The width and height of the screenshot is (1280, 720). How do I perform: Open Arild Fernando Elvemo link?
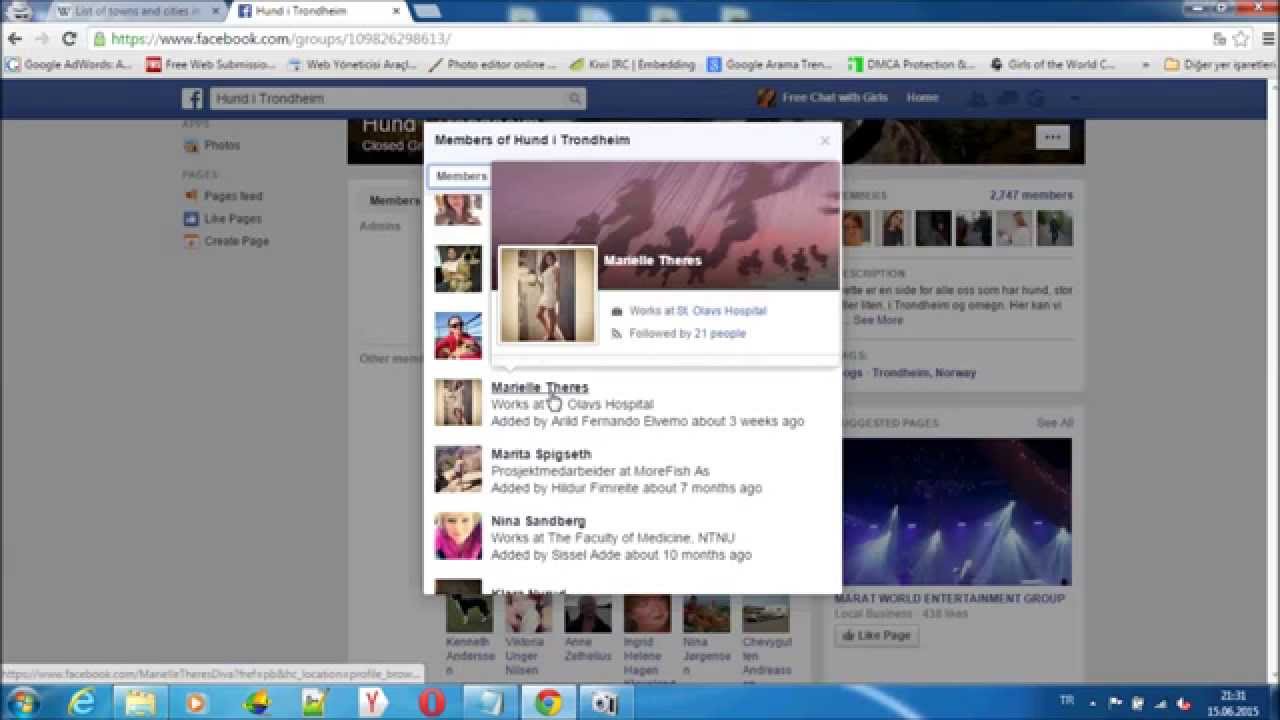click(x=619, y=421)
